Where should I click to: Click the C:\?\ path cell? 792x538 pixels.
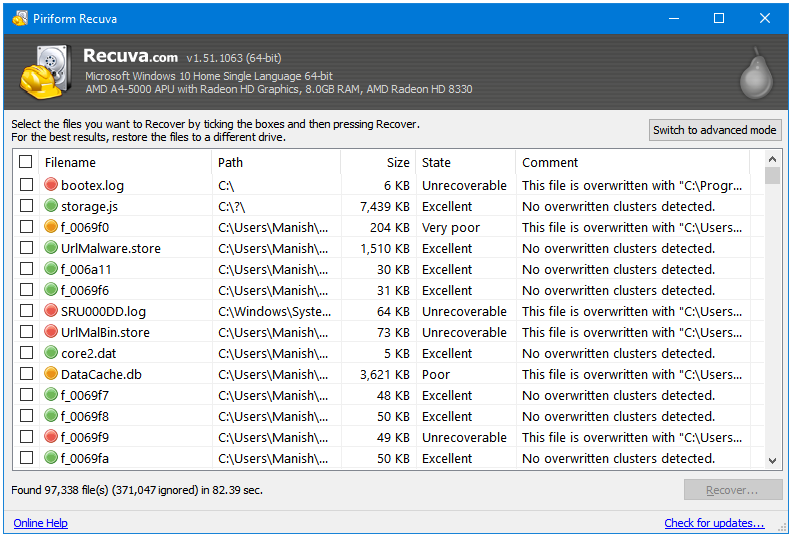(x=231, y=207)
